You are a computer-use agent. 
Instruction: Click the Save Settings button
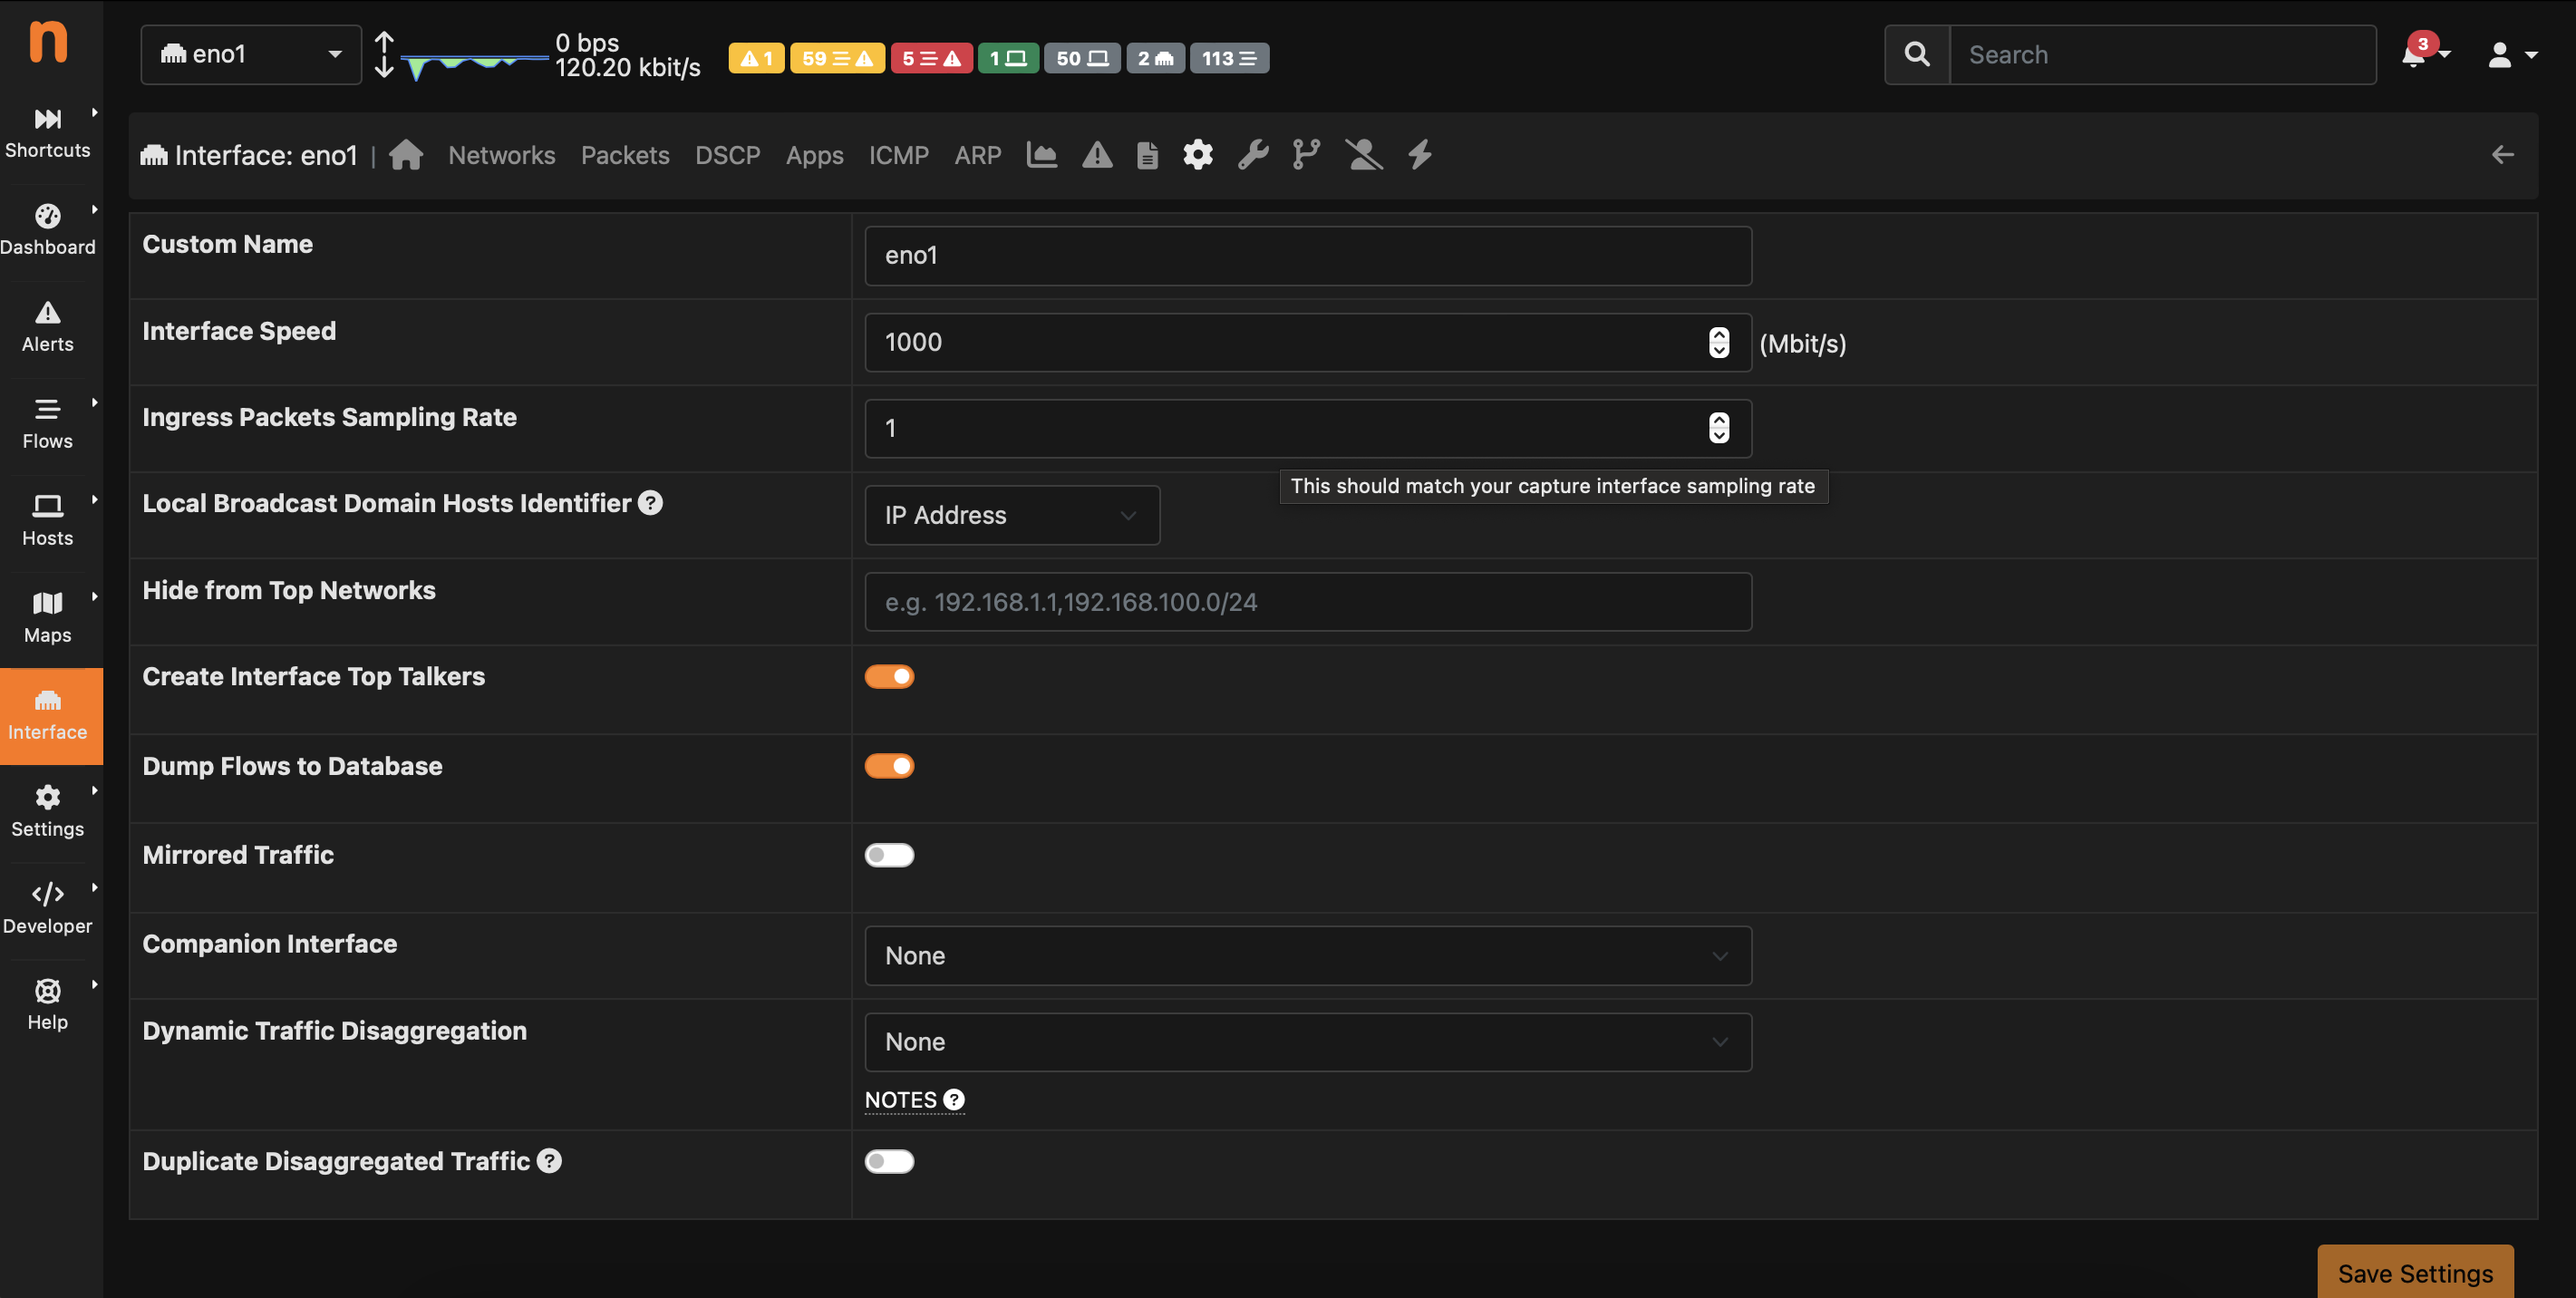[x=2415, y=1272]
